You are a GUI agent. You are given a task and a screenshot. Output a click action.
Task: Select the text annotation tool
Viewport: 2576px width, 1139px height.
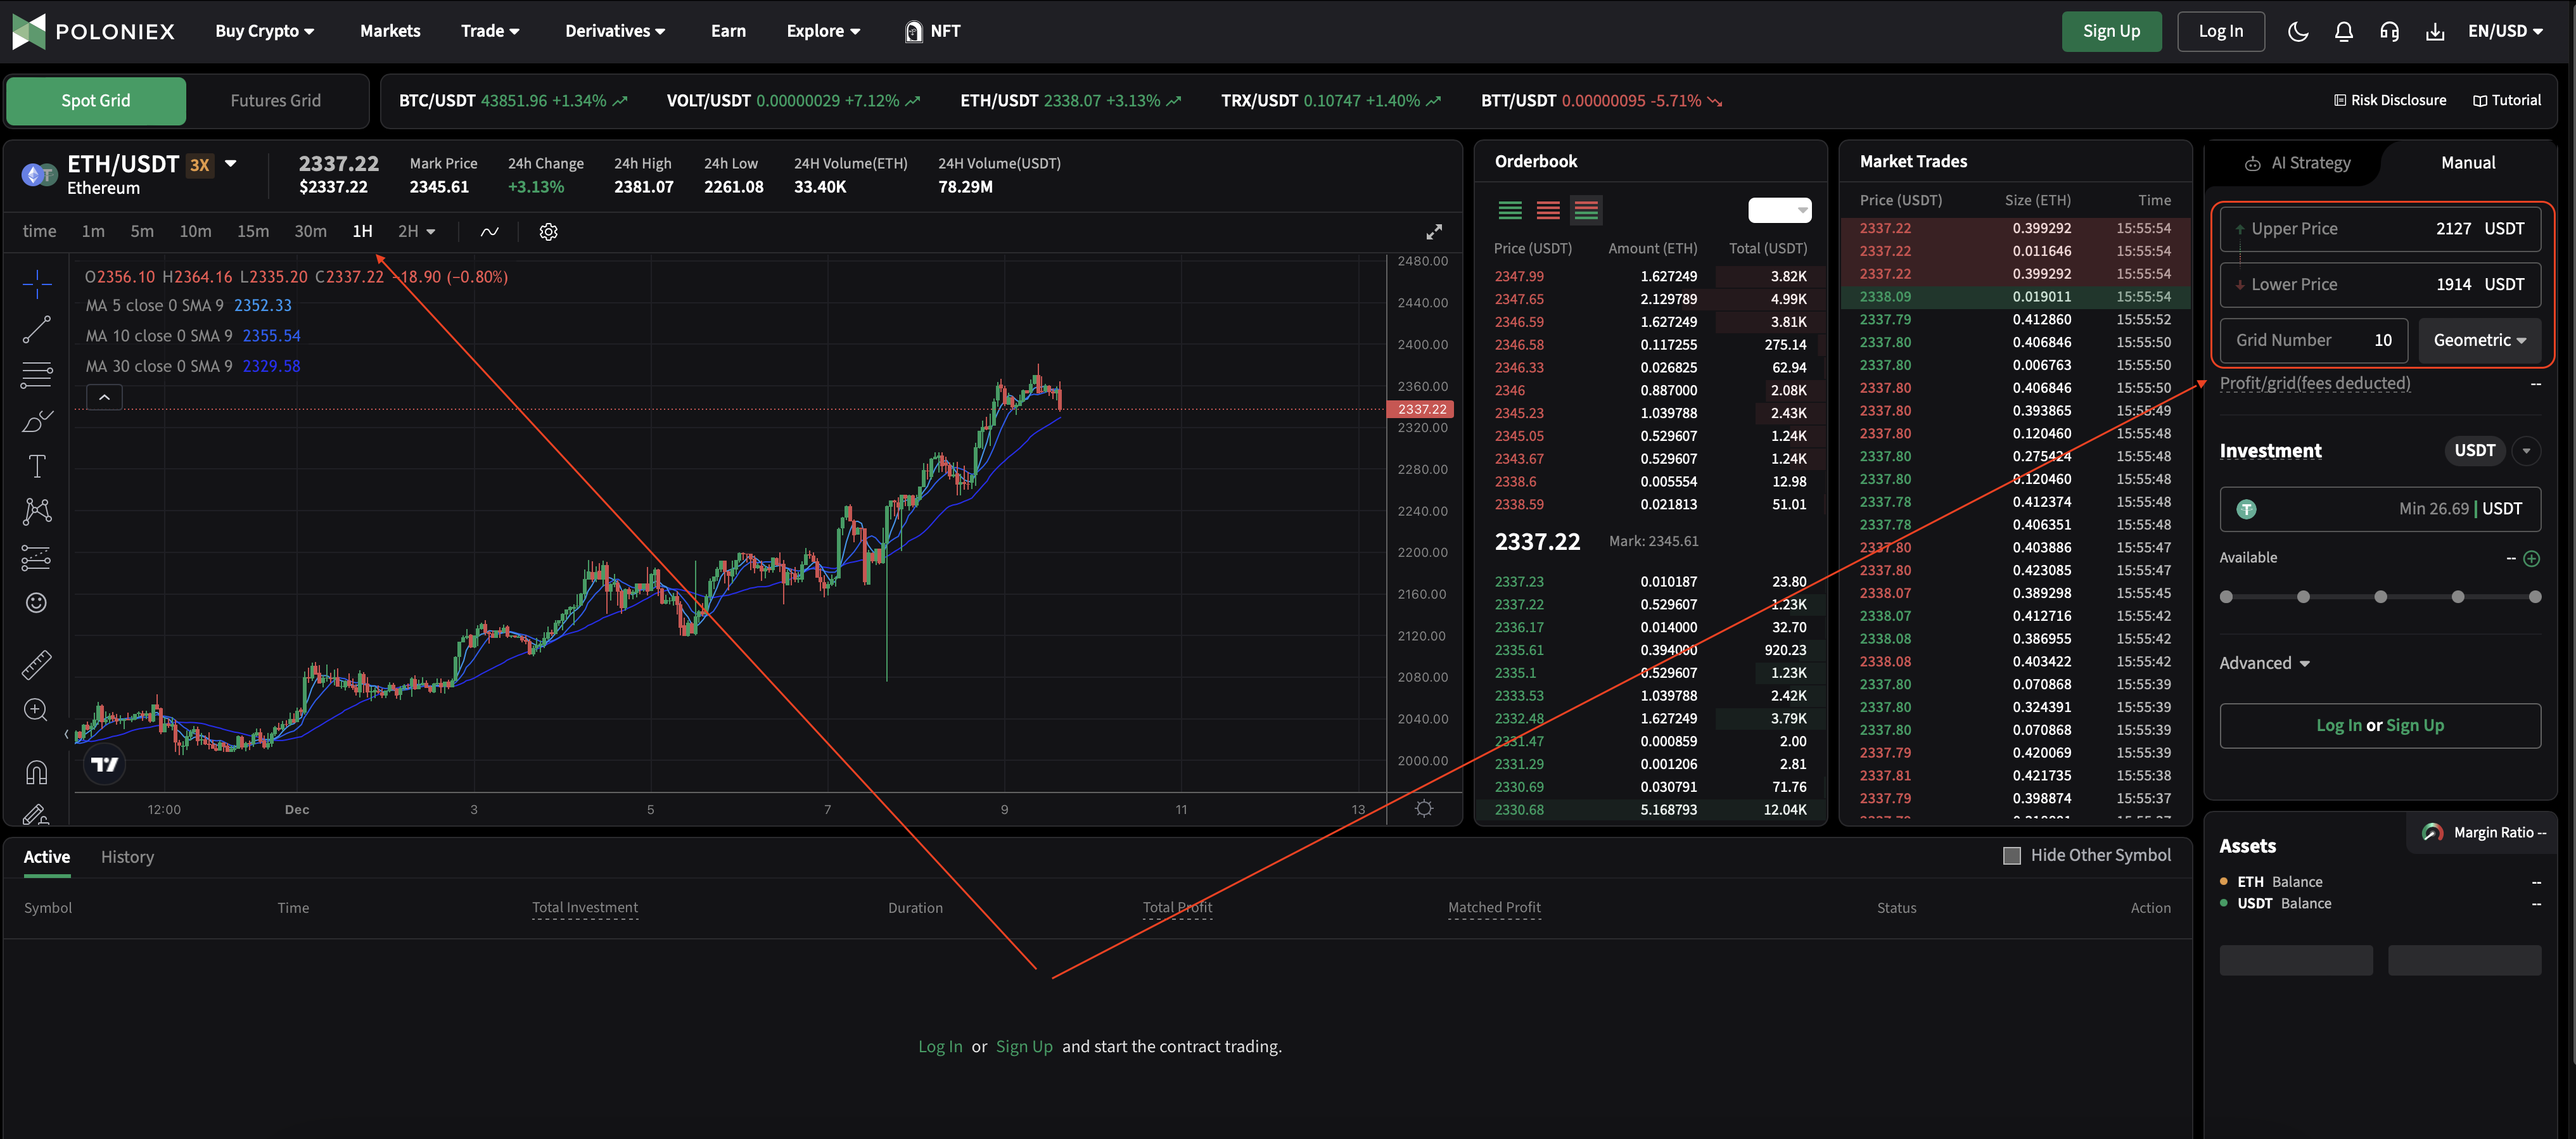[37, 466]
